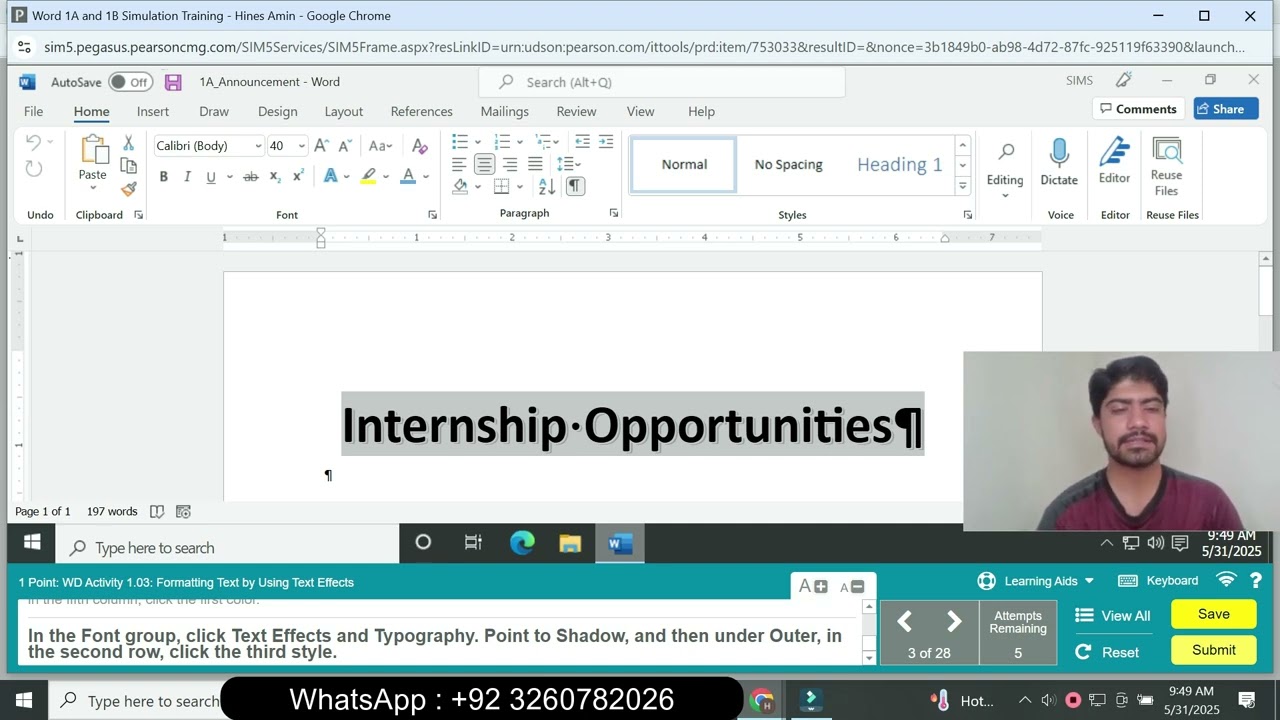Click in the Search (Alt+Q) box
Image resolution: width=1280 pixels, height=720 pixels.
pyautogui.click(x=662, y=82)
